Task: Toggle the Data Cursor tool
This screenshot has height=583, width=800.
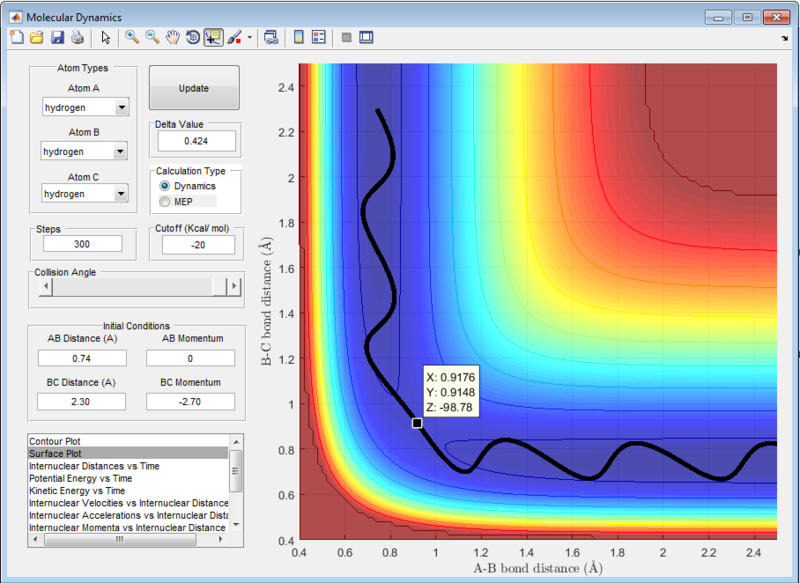Action: click(x=213, y=38)
